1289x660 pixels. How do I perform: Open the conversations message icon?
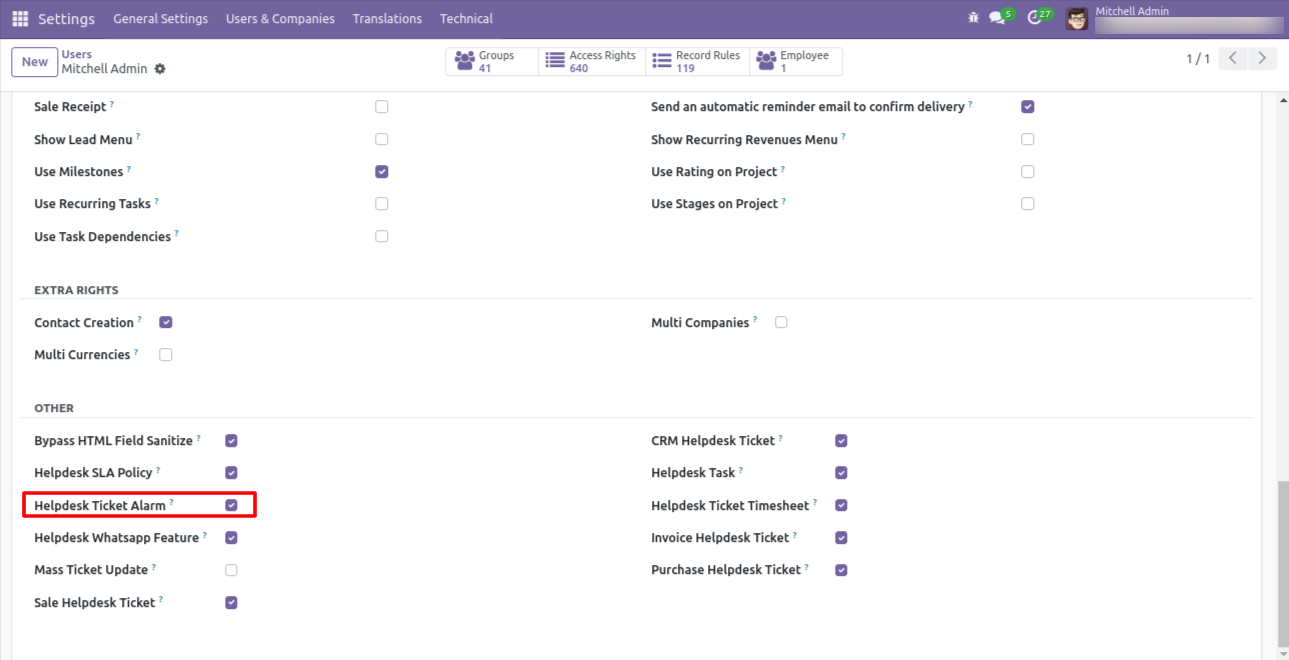tap(997, 18)
